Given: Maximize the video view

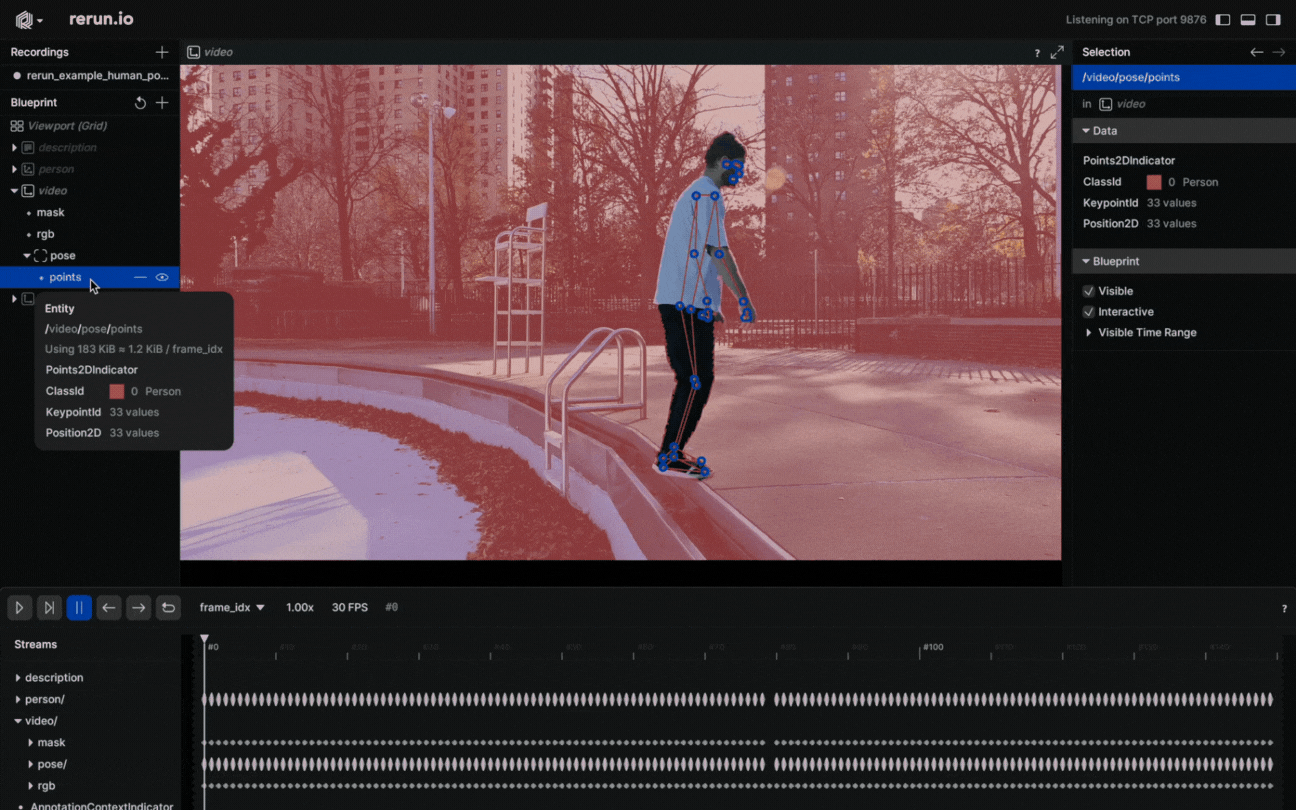Looking at the screenshot, I should [x=1057, y=52].
